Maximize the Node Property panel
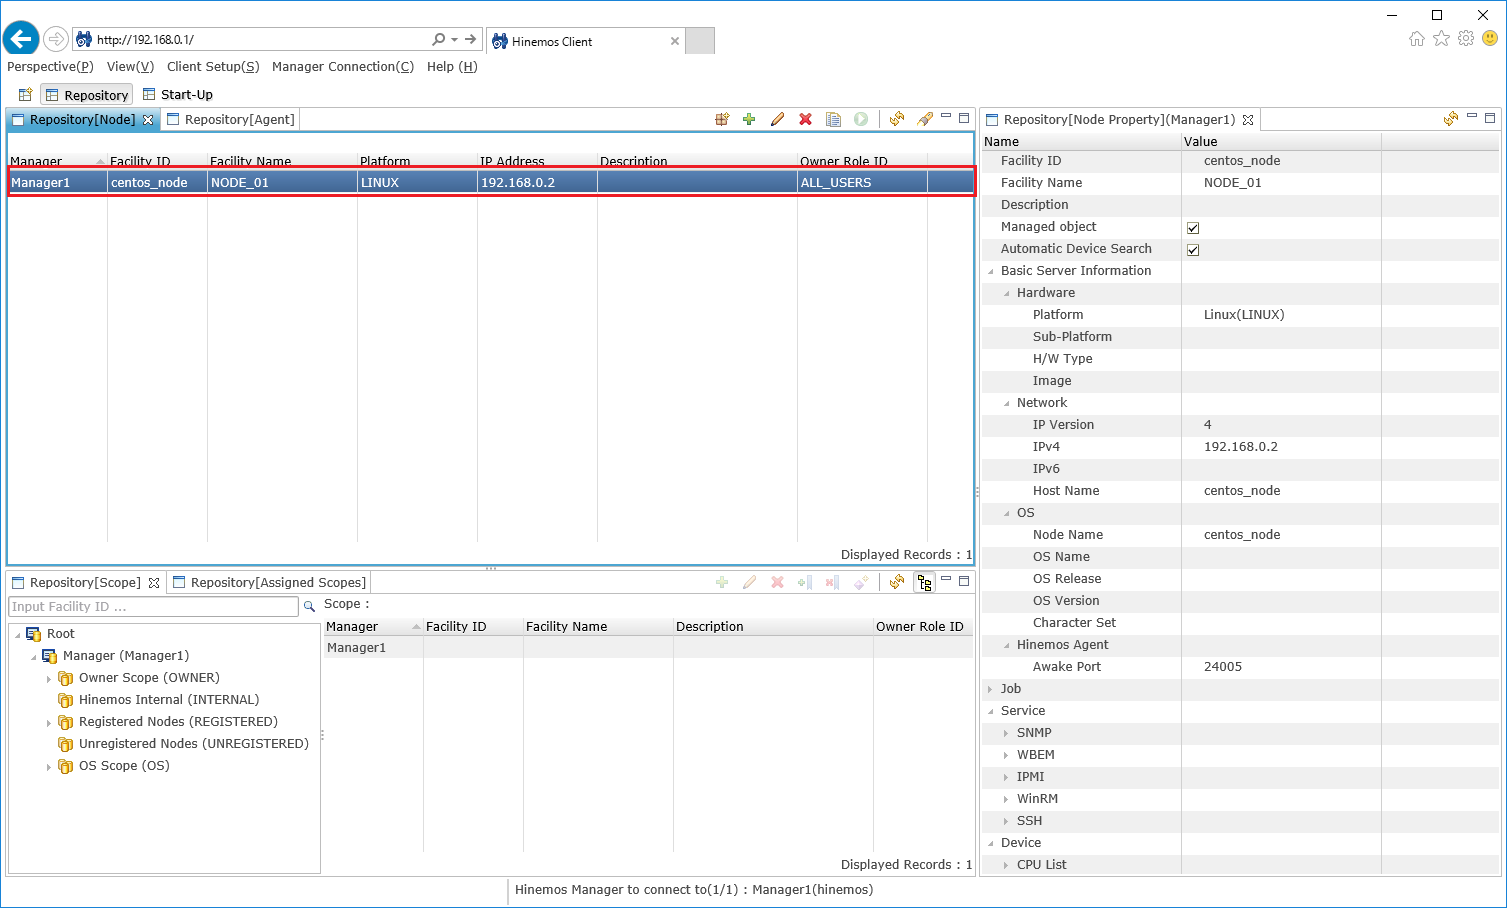 pos(1490,118)
